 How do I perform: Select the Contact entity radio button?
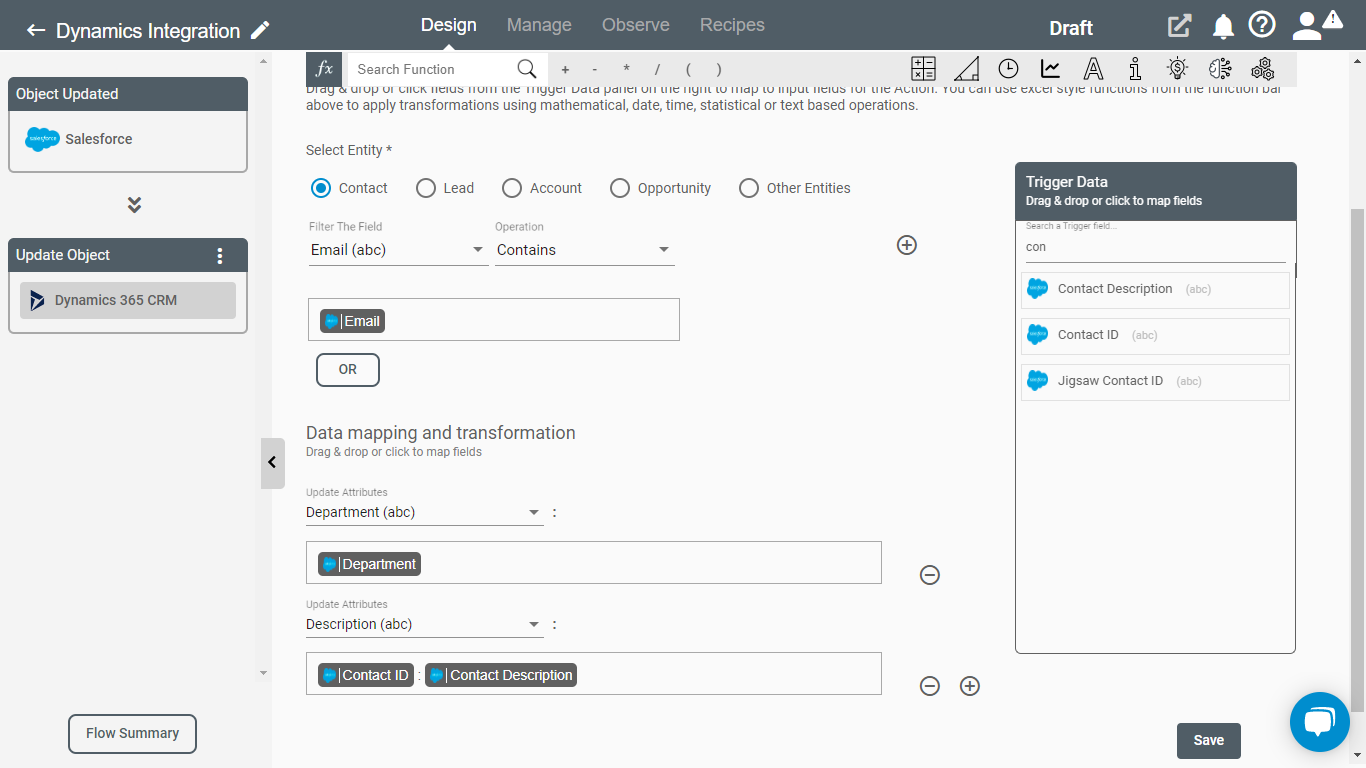click(x=321, y=188)
